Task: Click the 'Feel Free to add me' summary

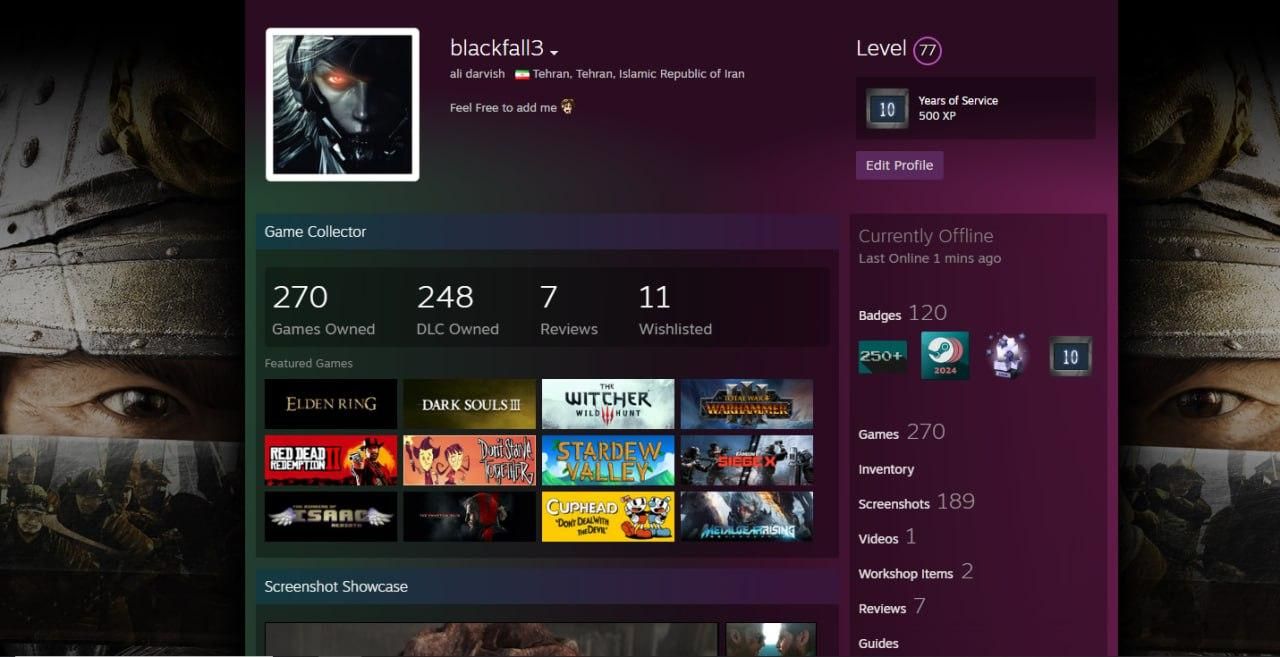Action: tap(512, 107)
